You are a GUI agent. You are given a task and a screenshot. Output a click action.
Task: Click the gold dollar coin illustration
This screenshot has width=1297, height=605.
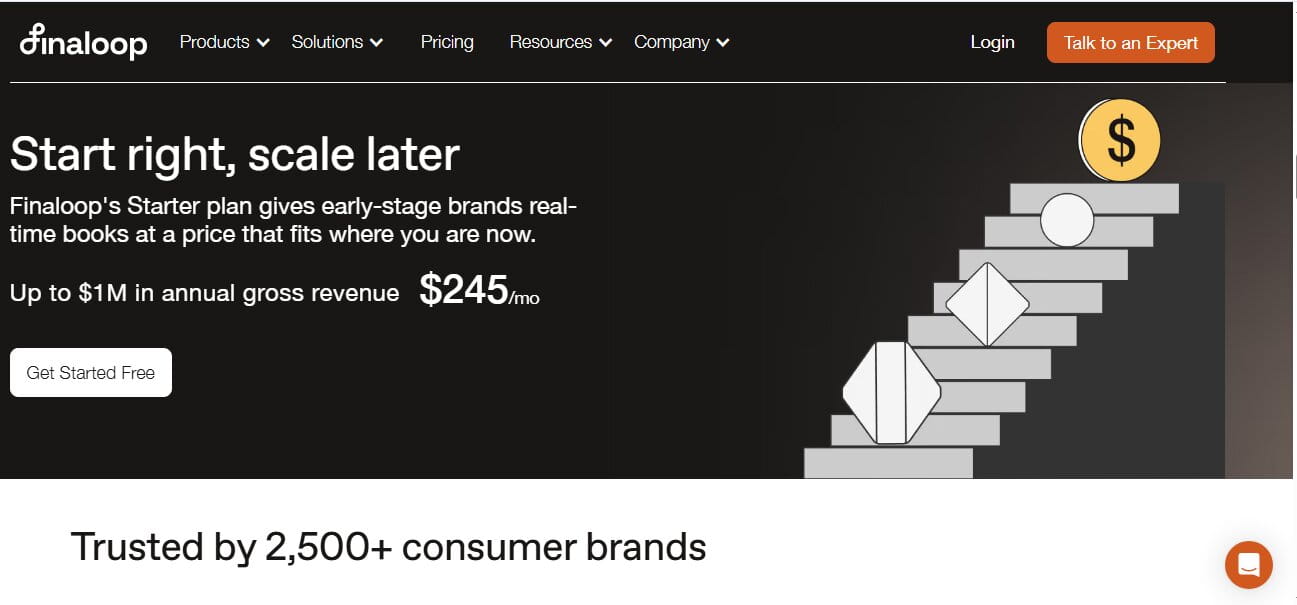[1120, 140]
